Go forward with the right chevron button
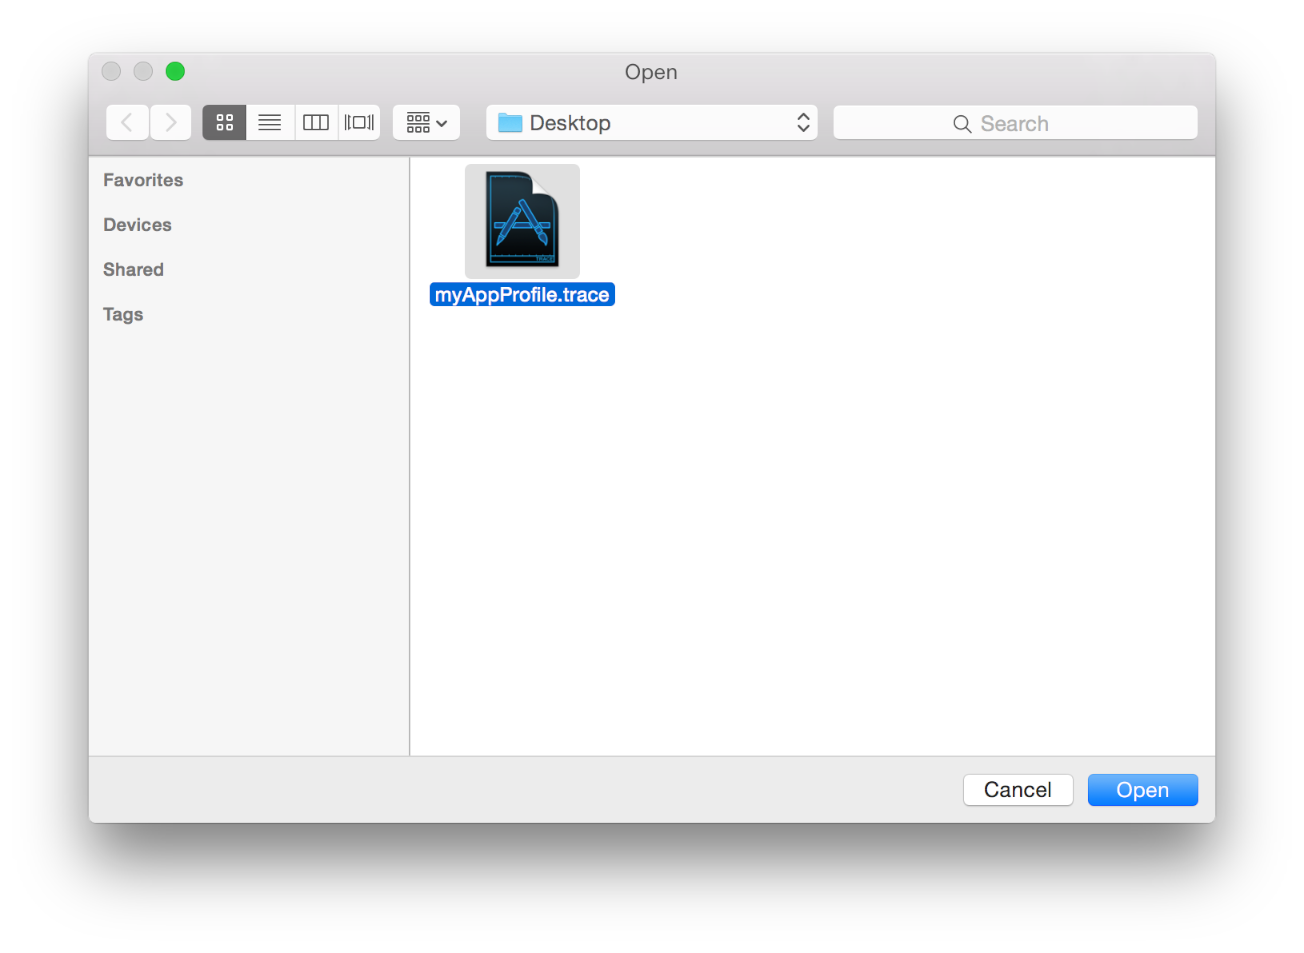The width and height of the screenshot is (1304, 953). point(171,123)
